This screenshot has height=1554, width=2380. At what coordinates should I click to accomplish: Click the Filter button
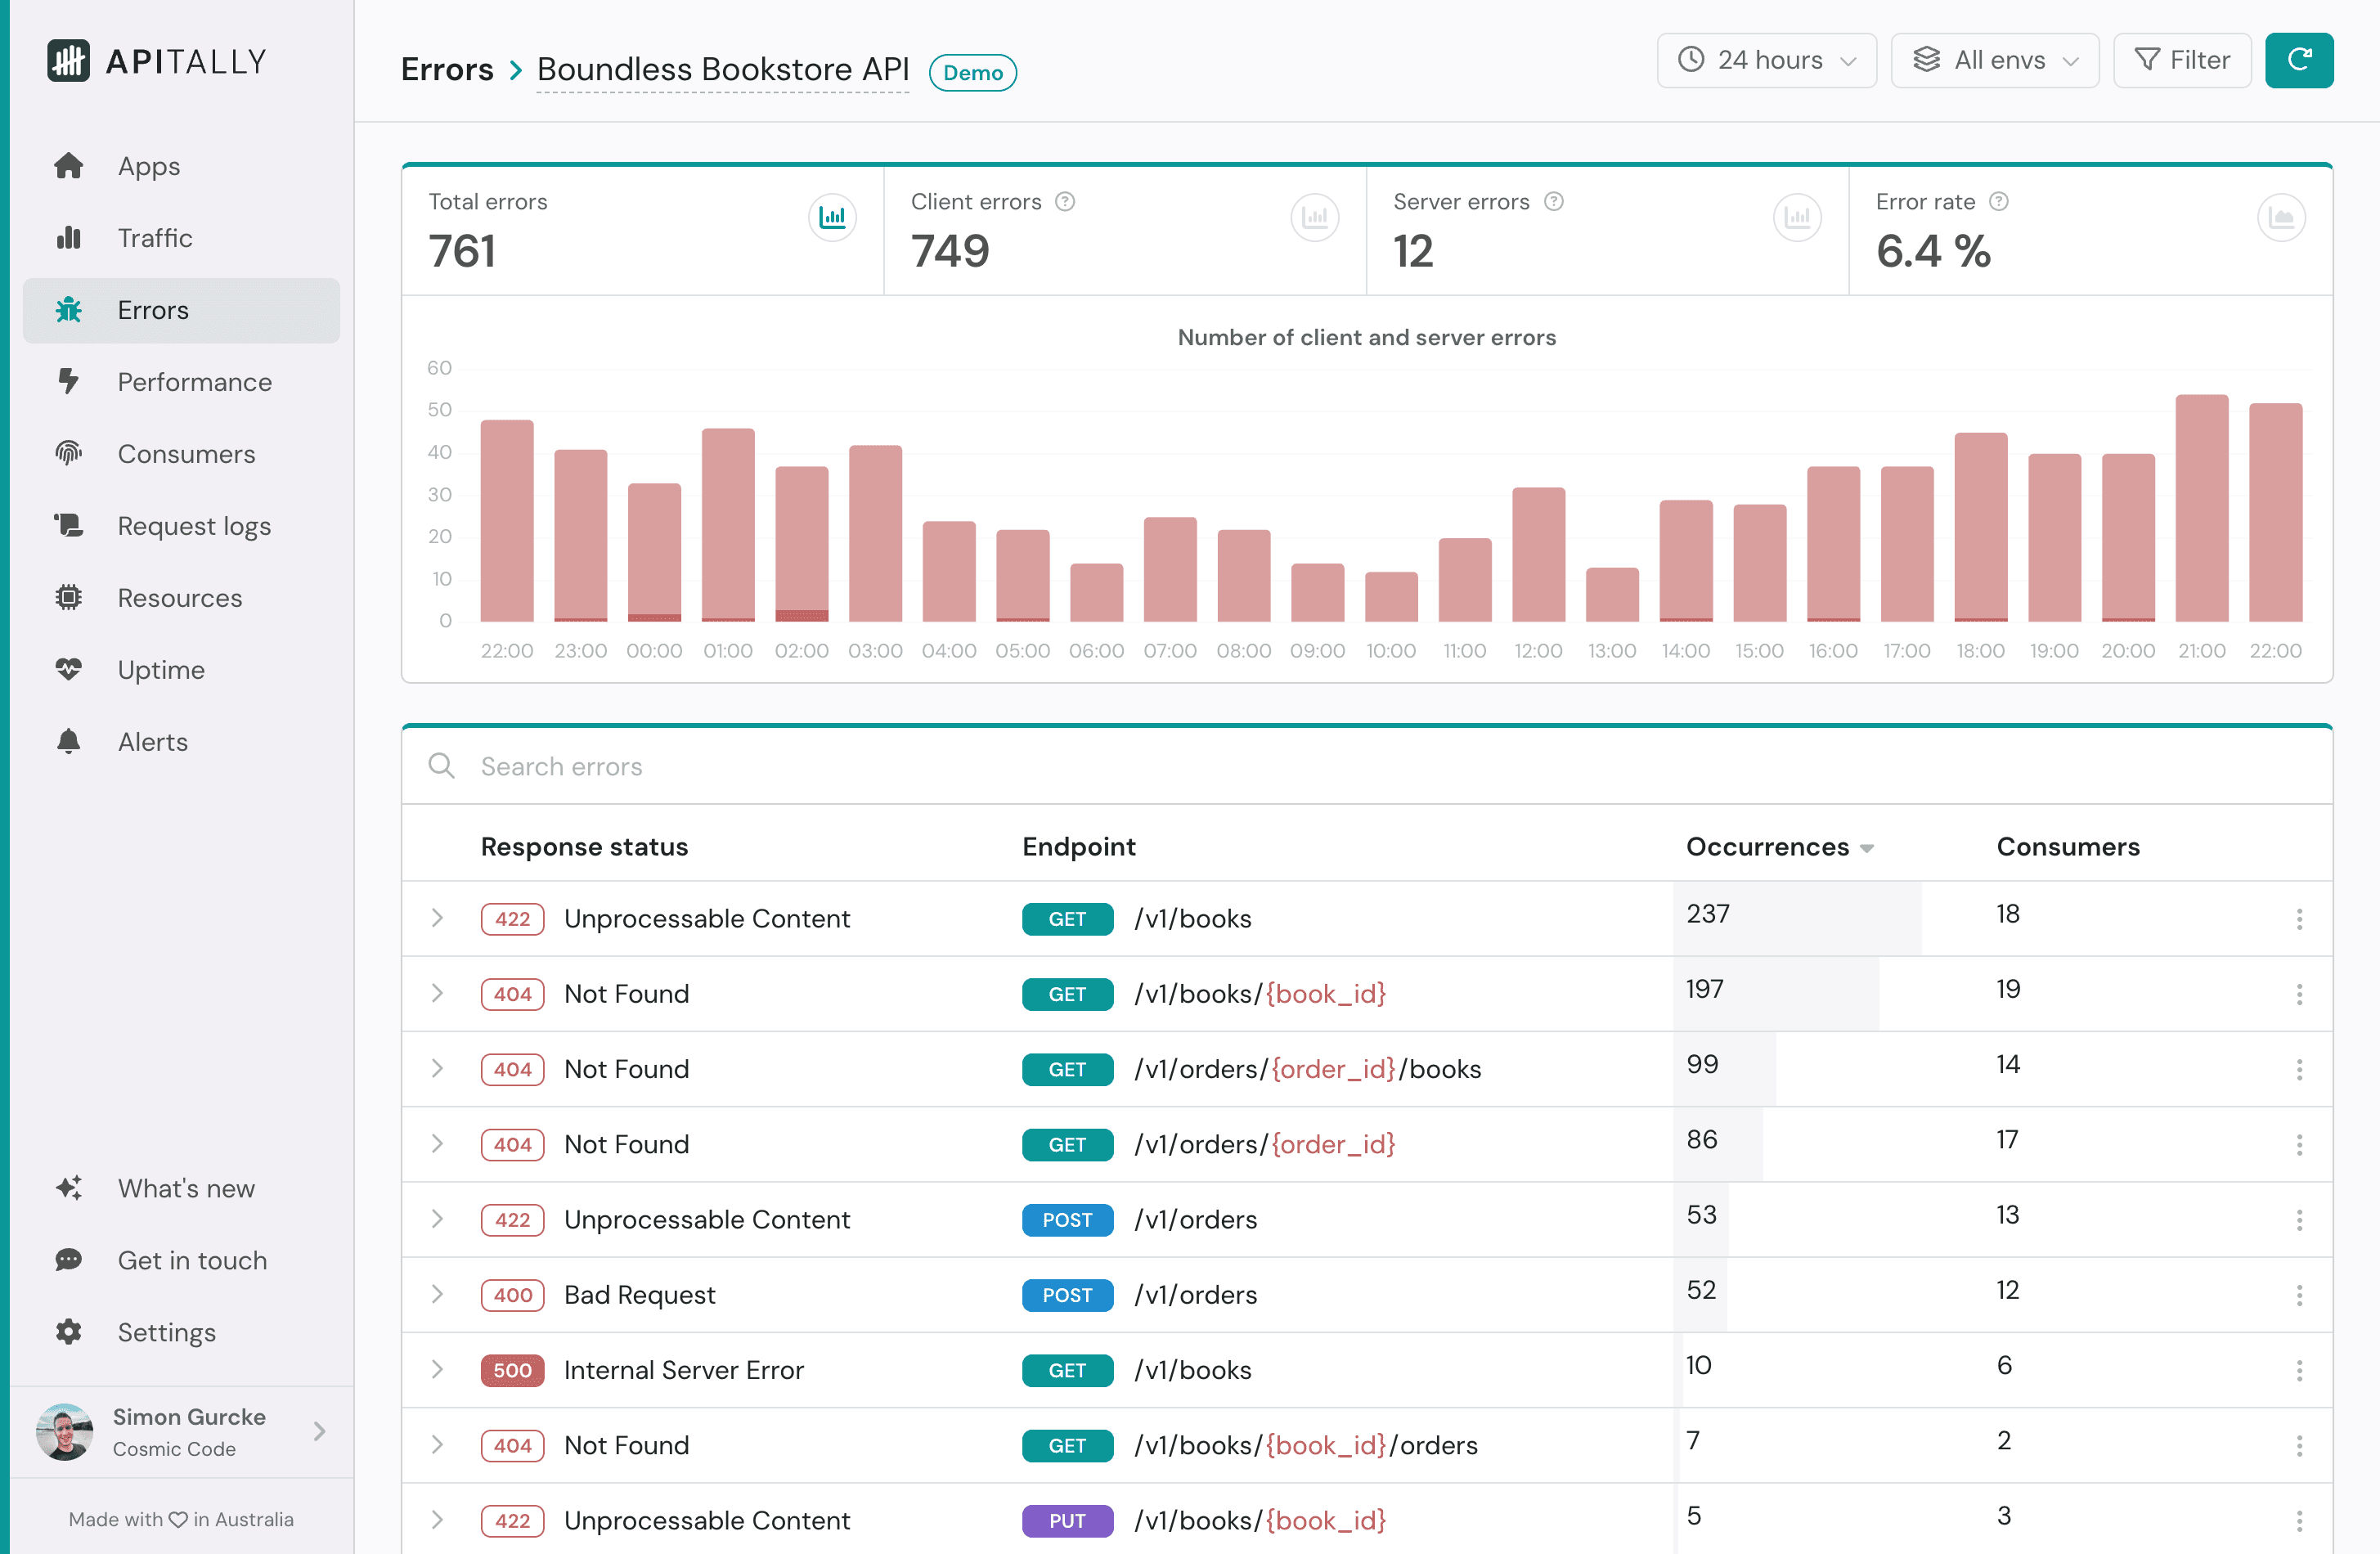(x=2182, y=60)
